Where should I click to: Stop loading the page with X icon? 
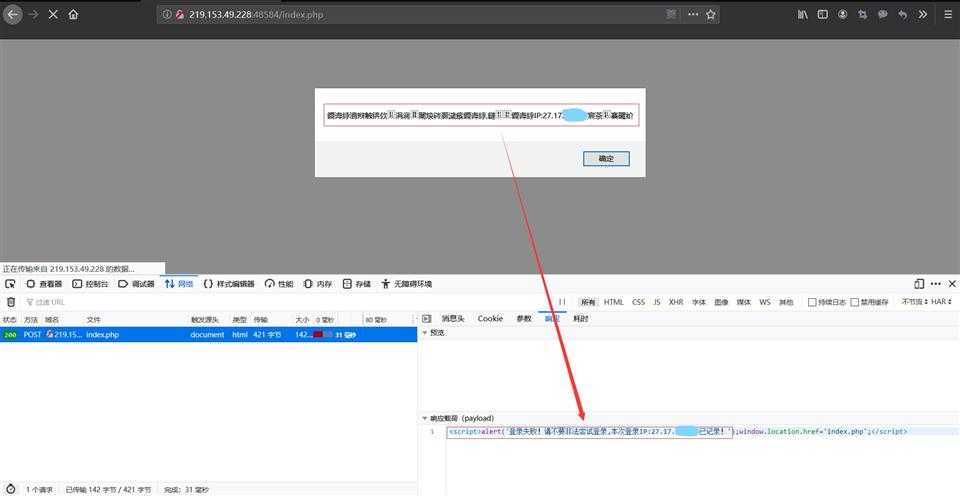point(53,14)
